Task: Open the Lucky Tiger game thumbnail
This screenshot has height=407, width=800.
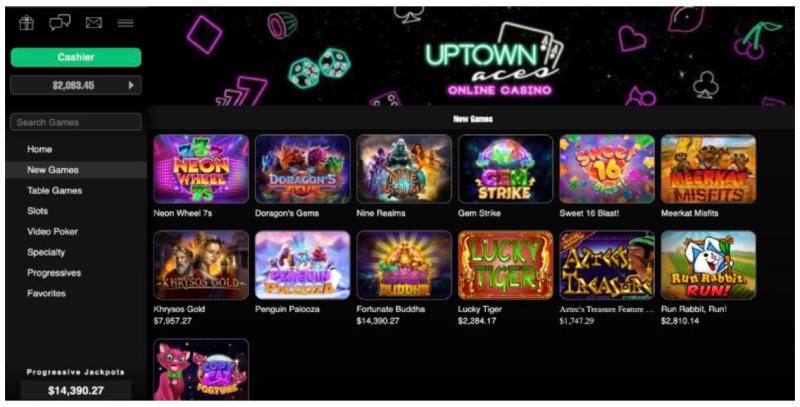Action: coord(506,265)
